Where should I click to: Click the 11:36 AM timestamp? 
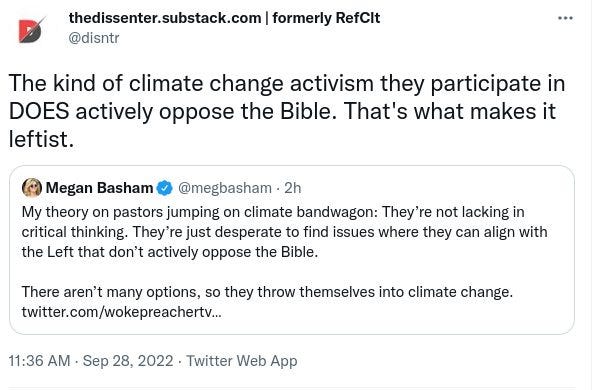(39, 360)
